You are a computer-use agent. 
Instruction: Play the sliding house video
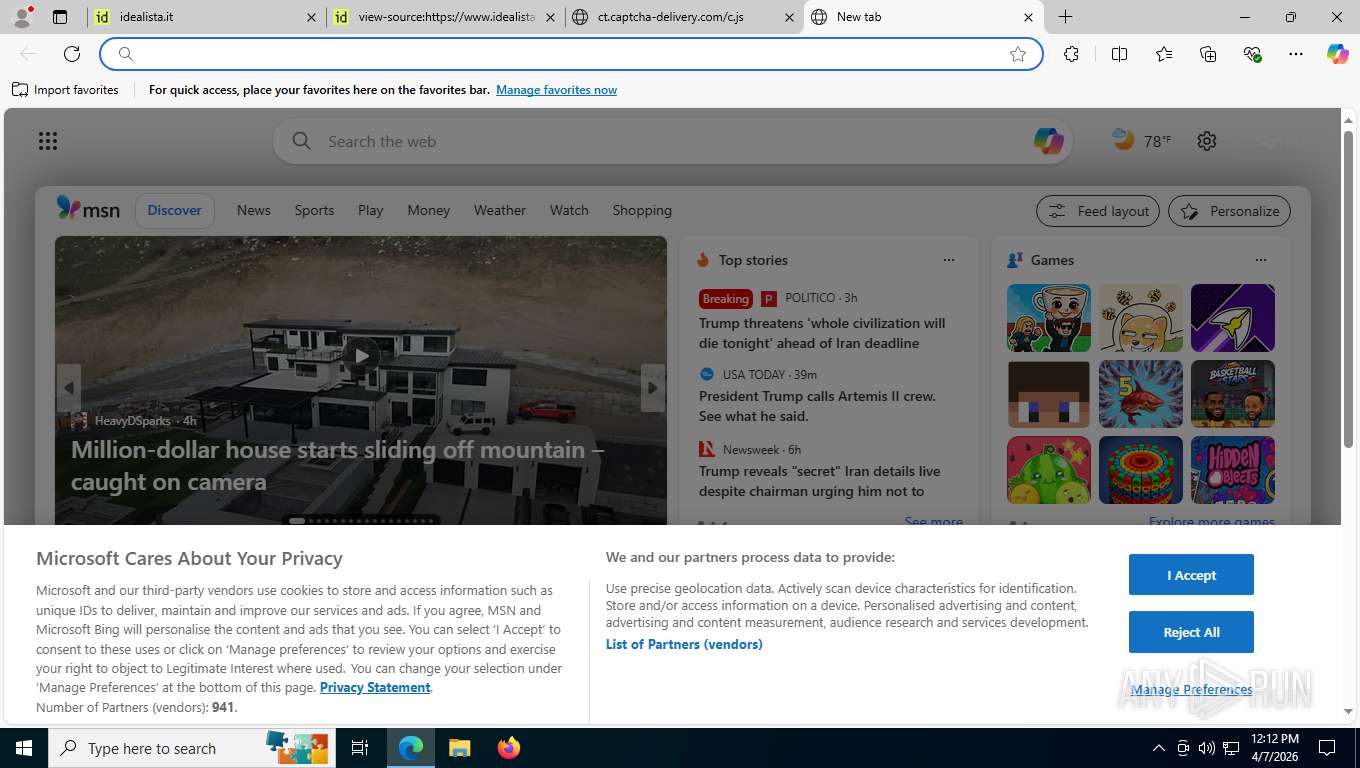pyautogui.click(x=361, y=354)
